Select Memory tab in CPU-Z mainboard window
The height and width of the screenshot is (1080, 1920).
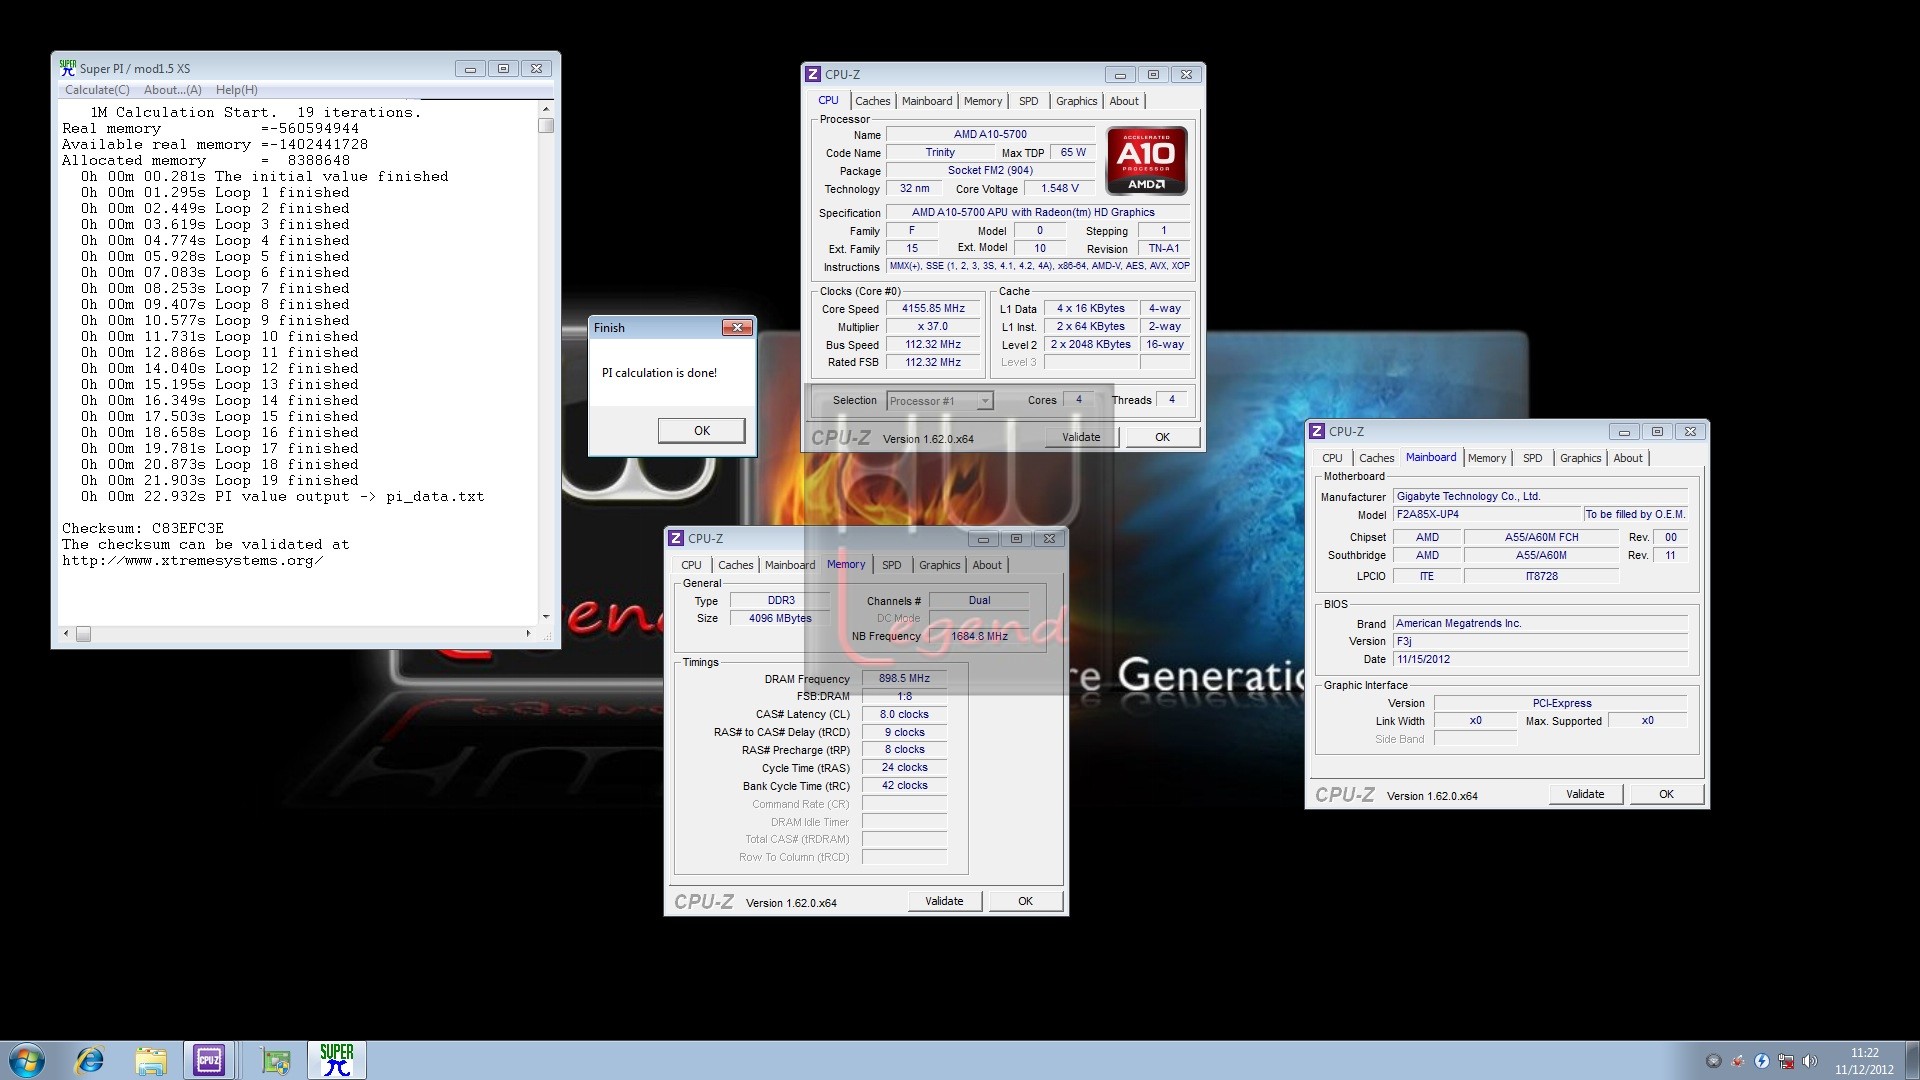[1487, 458]
